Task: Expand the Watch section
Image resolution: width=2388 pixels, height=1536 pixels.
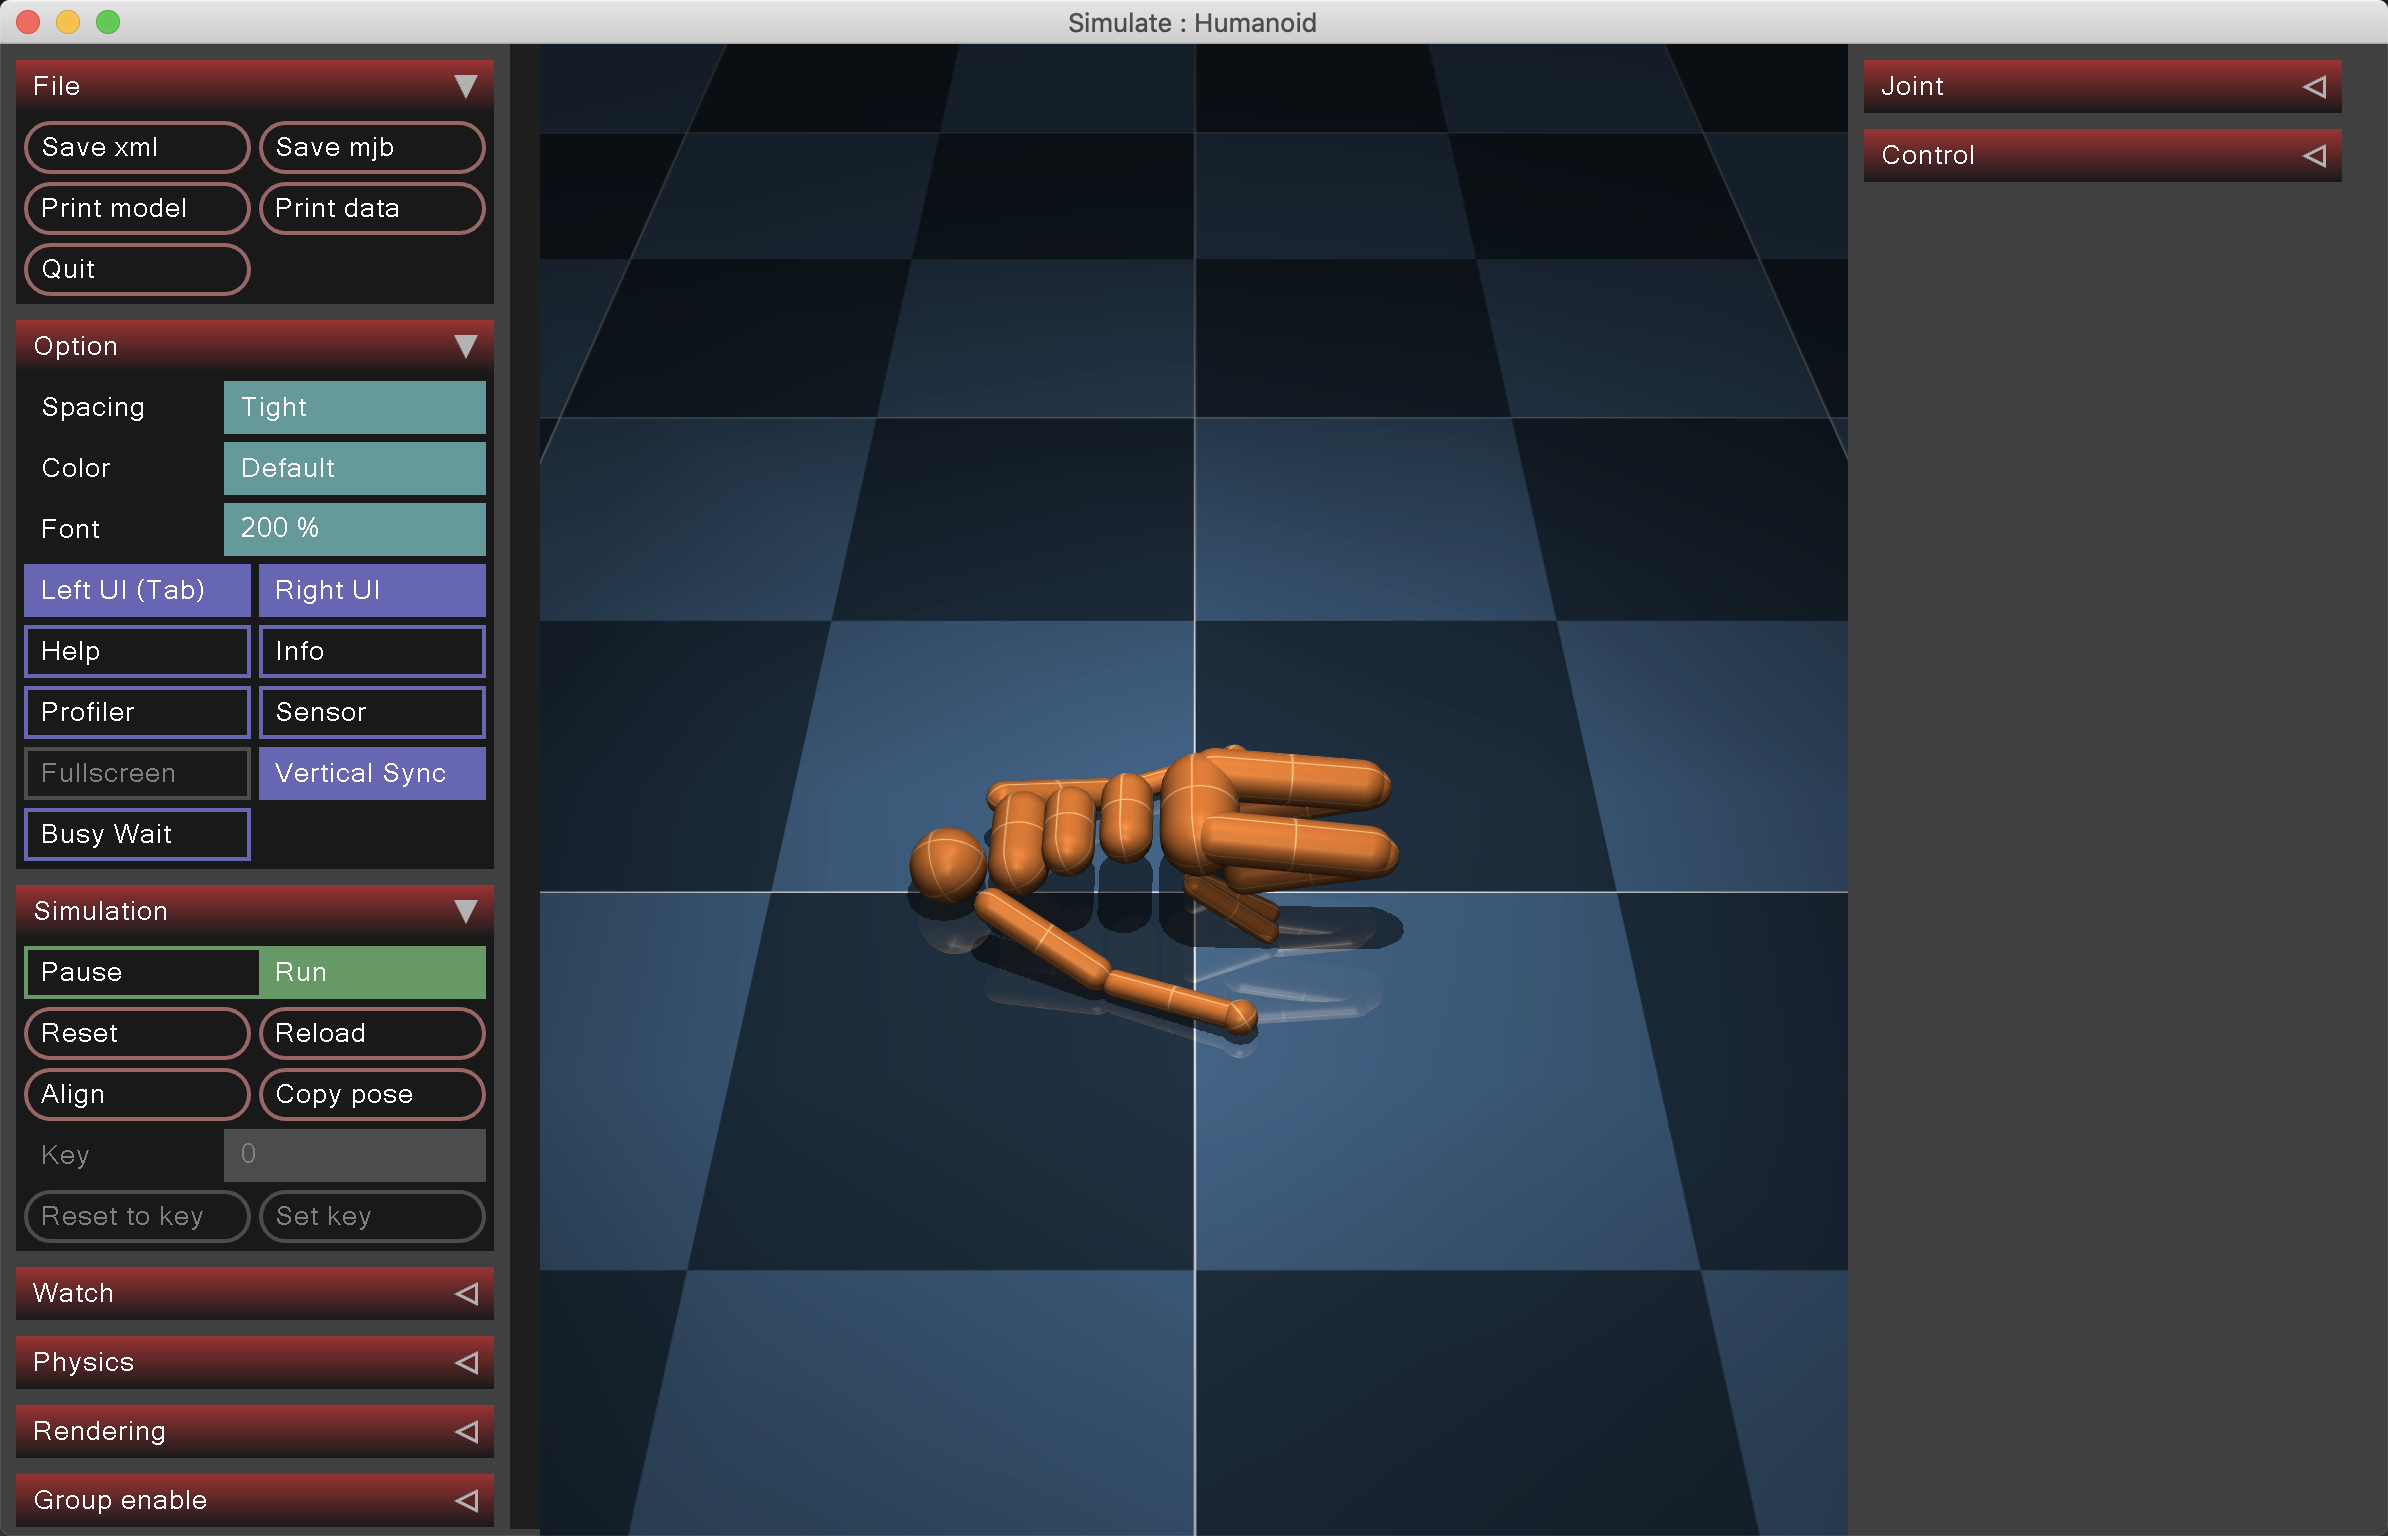Action: click(255, 1292)
